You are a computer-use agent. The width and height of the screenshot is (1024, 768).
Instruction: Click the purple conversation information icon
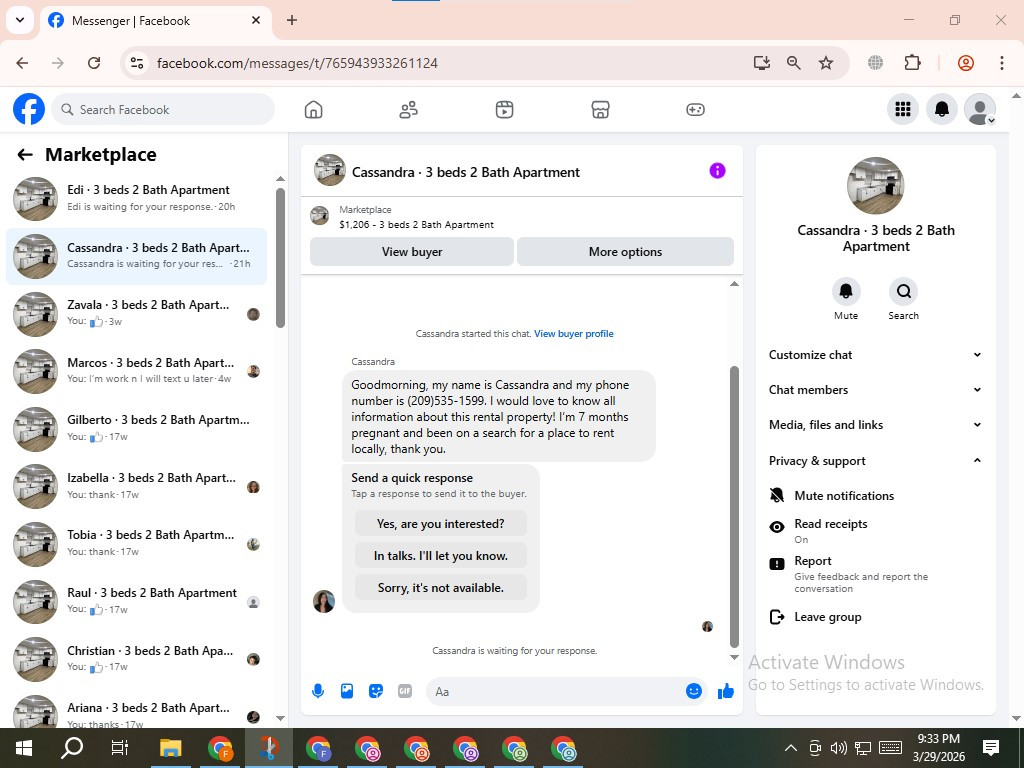click(x=717, y=171)
